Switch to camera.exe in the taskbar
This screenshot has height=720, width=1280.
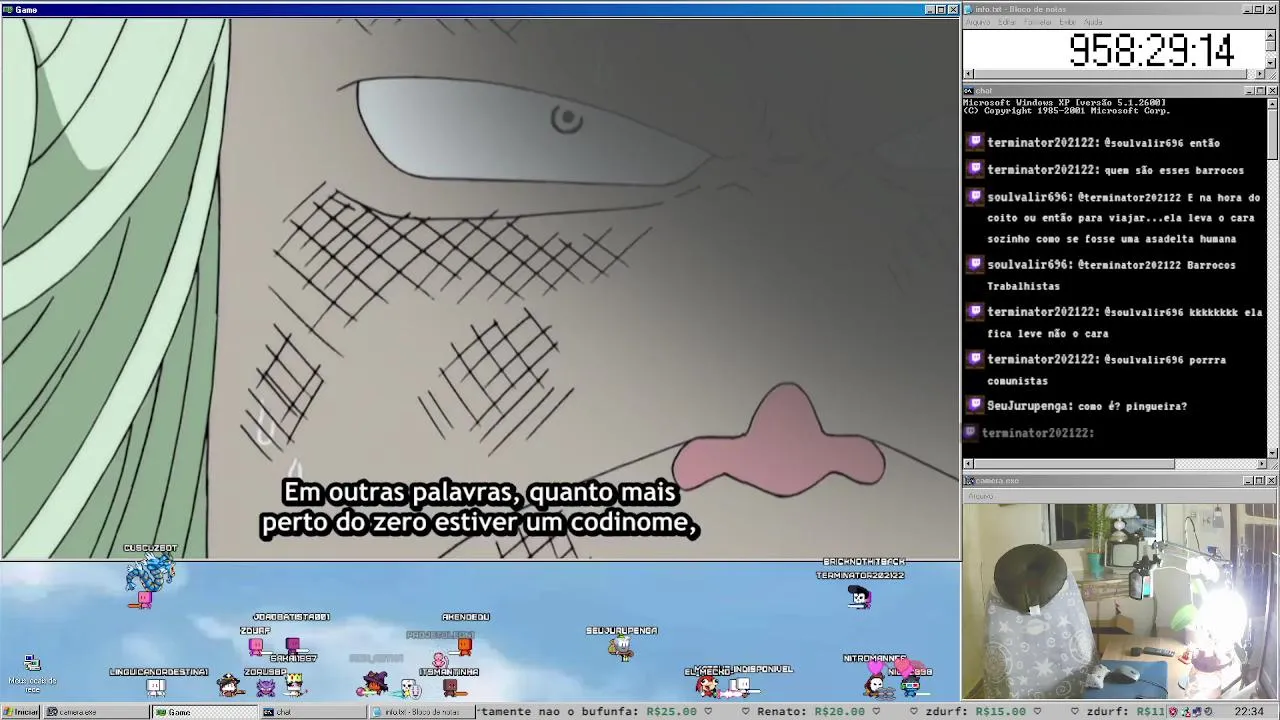[97, 712]
